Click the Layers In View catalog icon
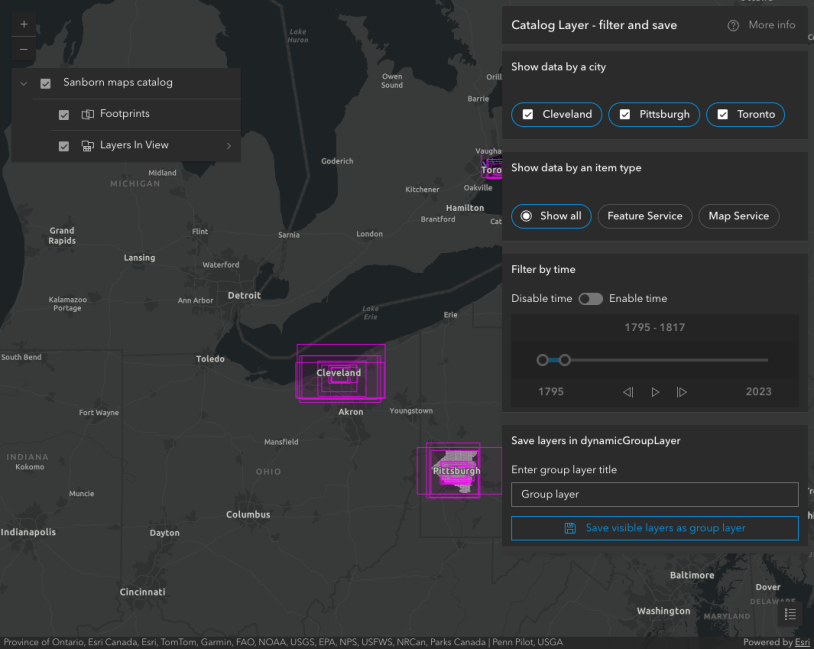 pos(88,146)
